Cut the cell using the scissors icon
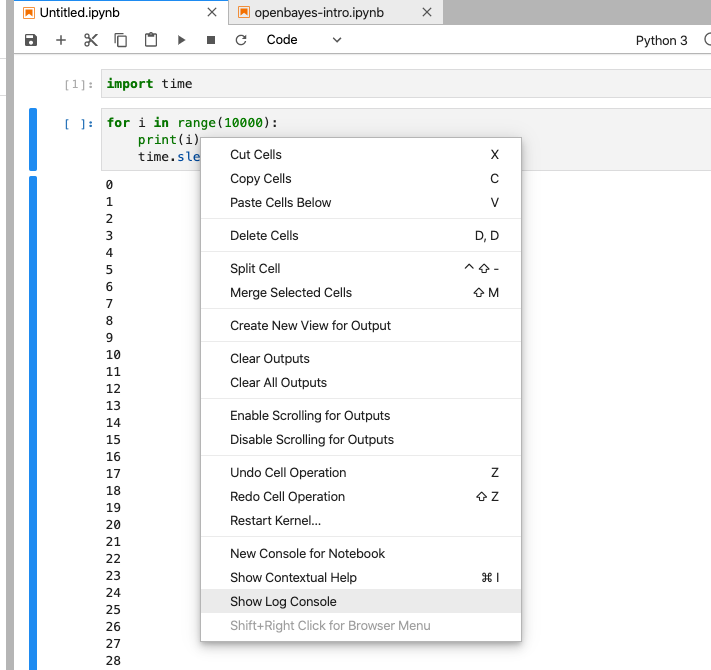 pos(91,40)
